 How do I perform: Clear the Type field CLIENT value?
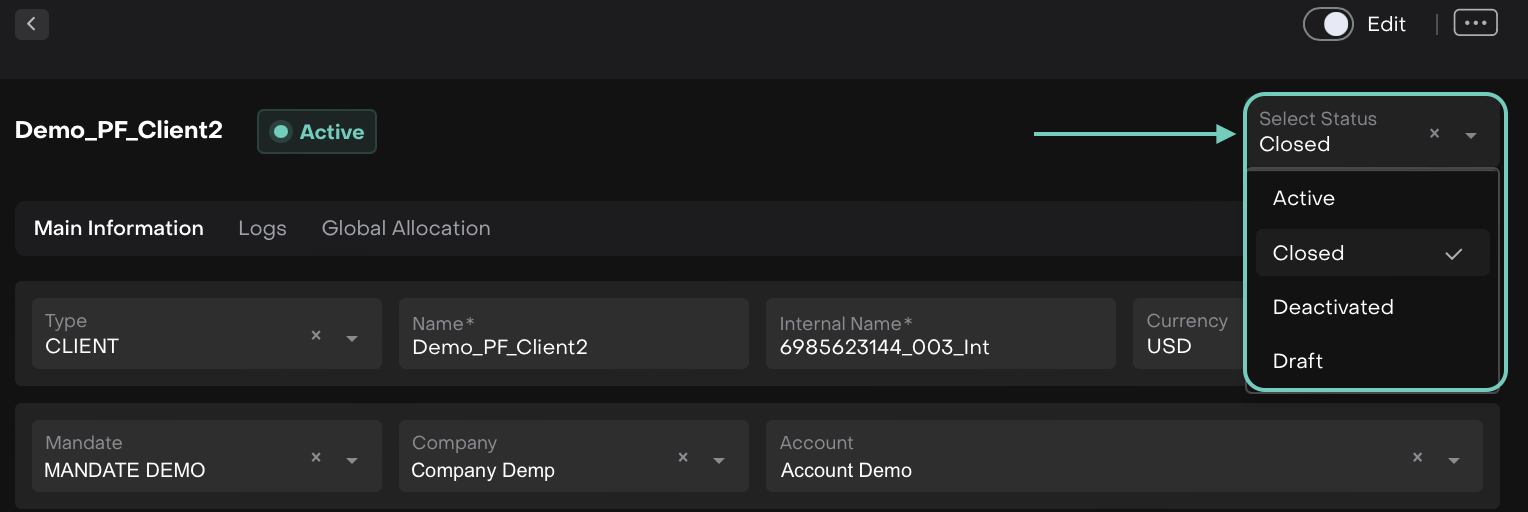316,336
